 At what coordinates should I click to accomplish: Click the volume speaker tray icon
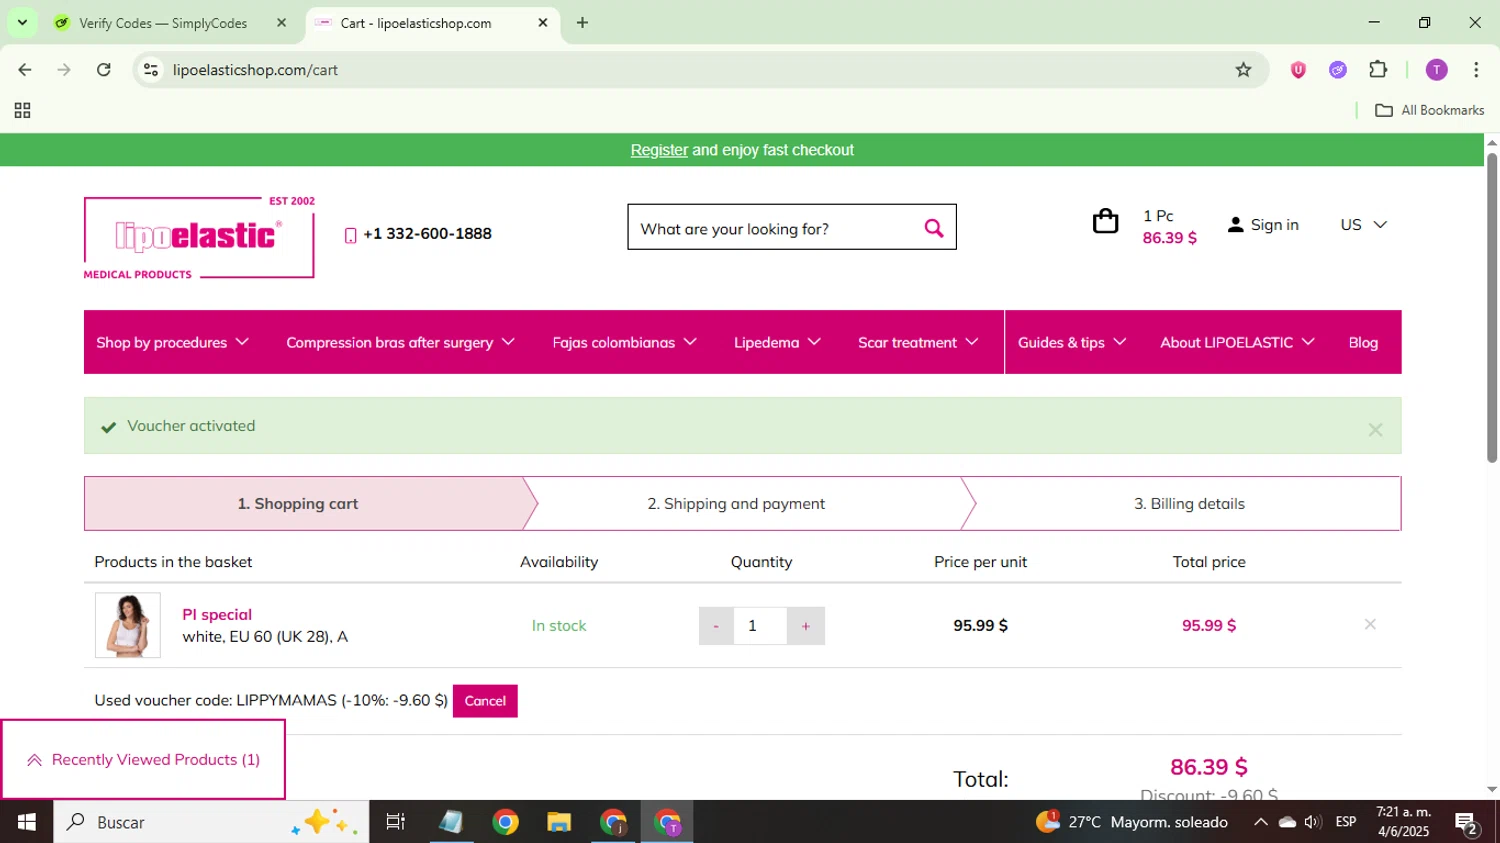coord(1313,822)
